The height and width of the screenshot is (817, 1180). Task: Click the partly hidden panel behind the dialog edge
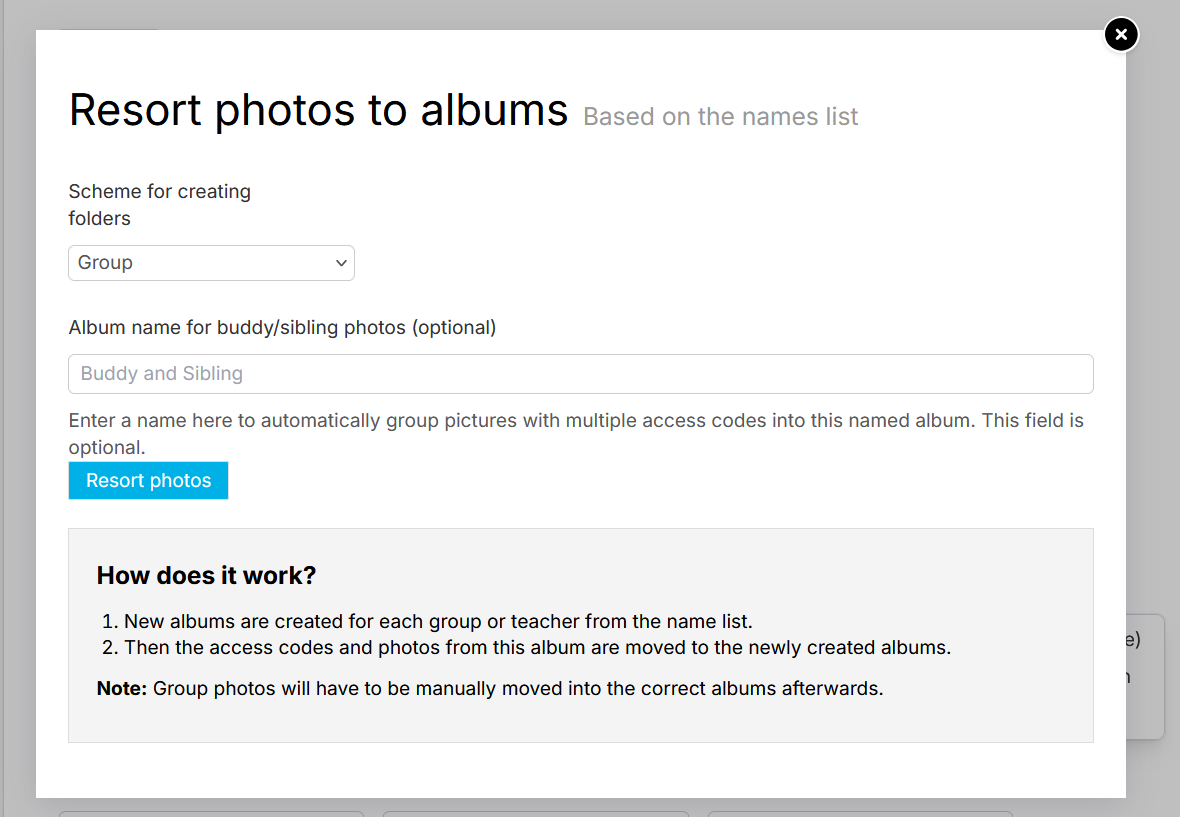tap(1145, 677)
